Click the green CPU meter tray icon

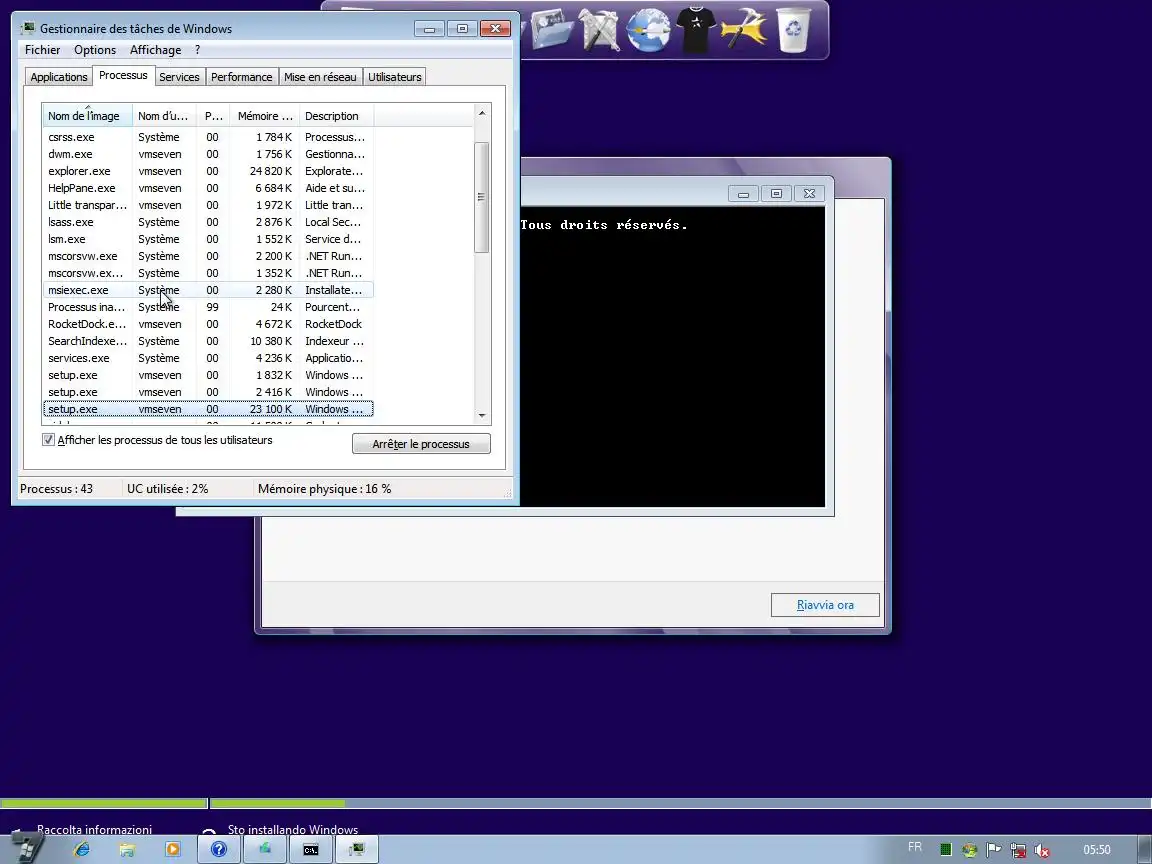click(946, 850)
